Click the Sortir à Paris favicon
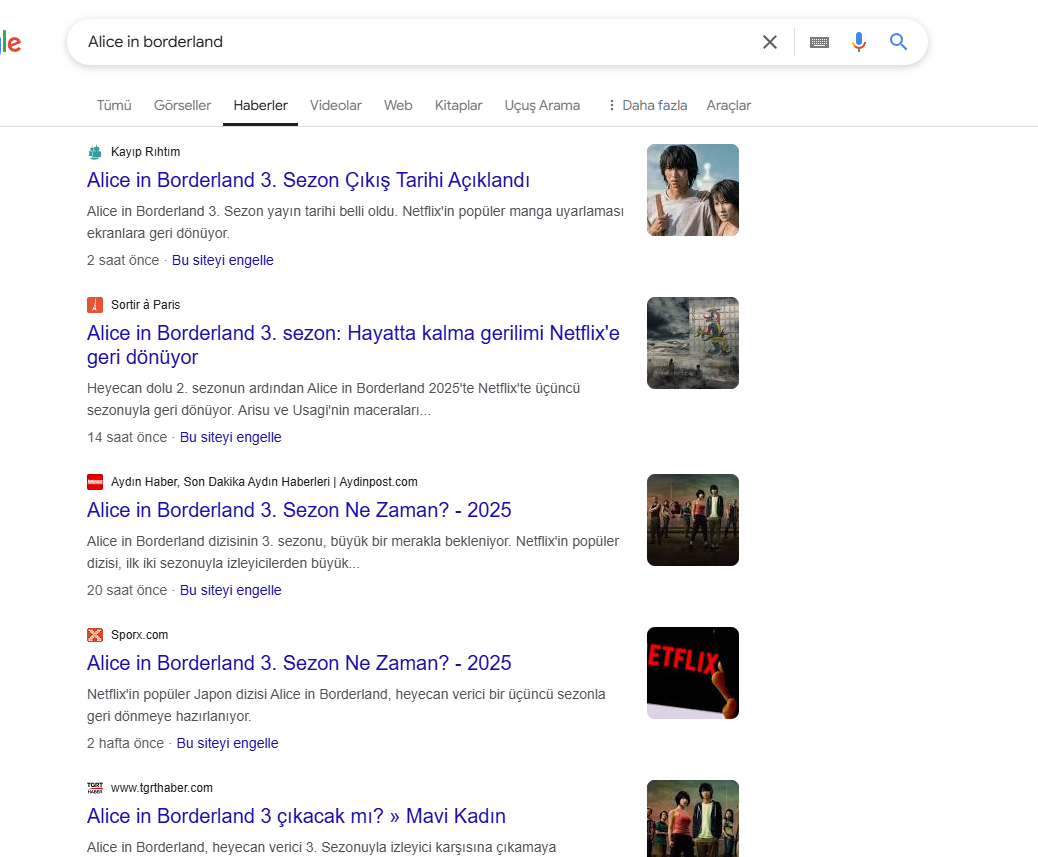 point(95,305)
